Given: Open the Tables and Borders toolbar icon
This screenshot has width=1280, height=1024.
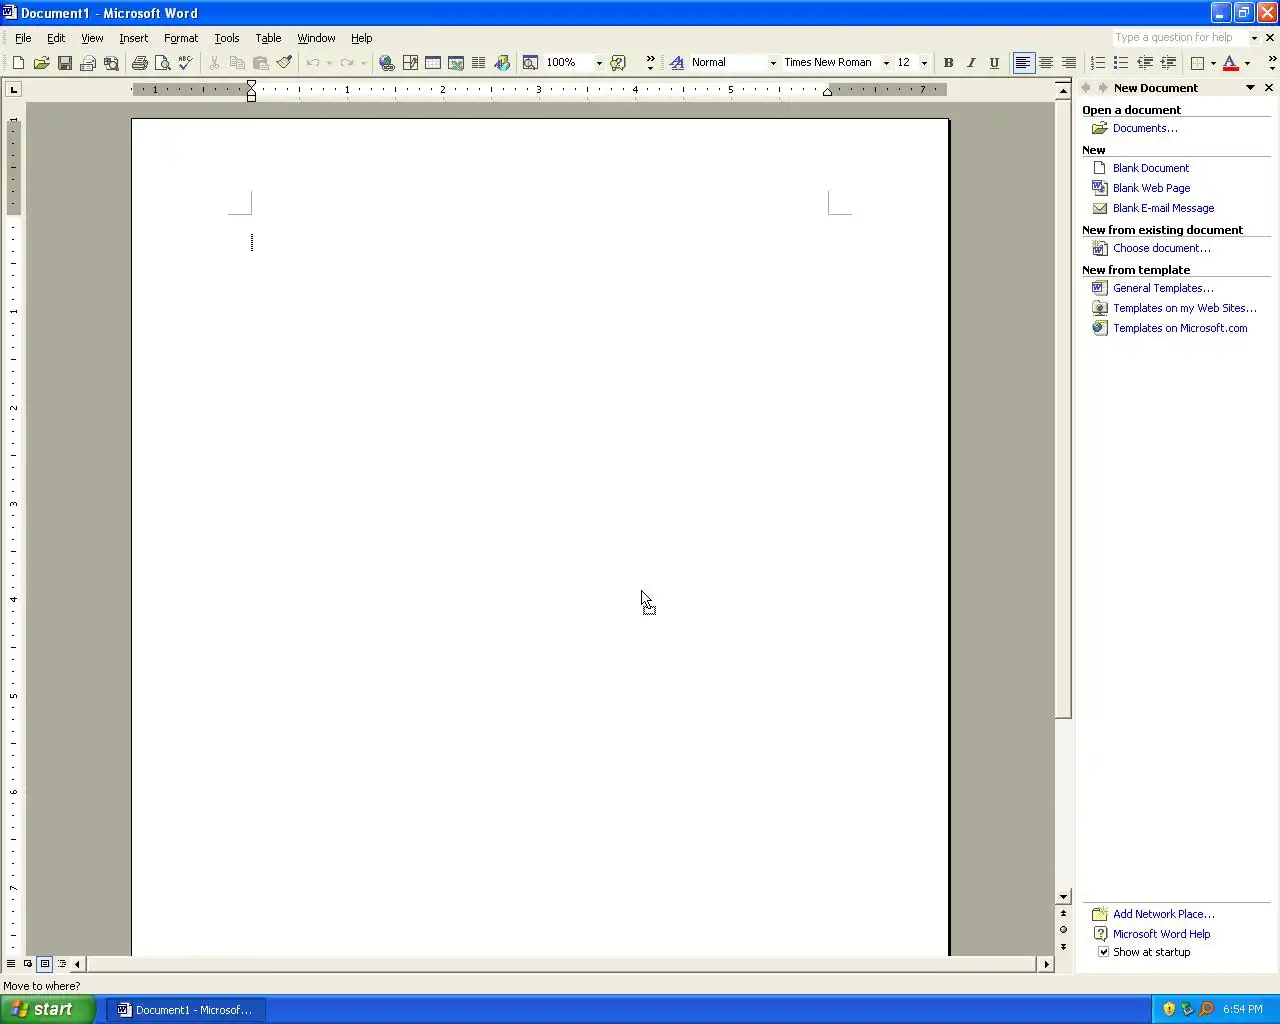Looking at the screenshot, I should point(410,63).
